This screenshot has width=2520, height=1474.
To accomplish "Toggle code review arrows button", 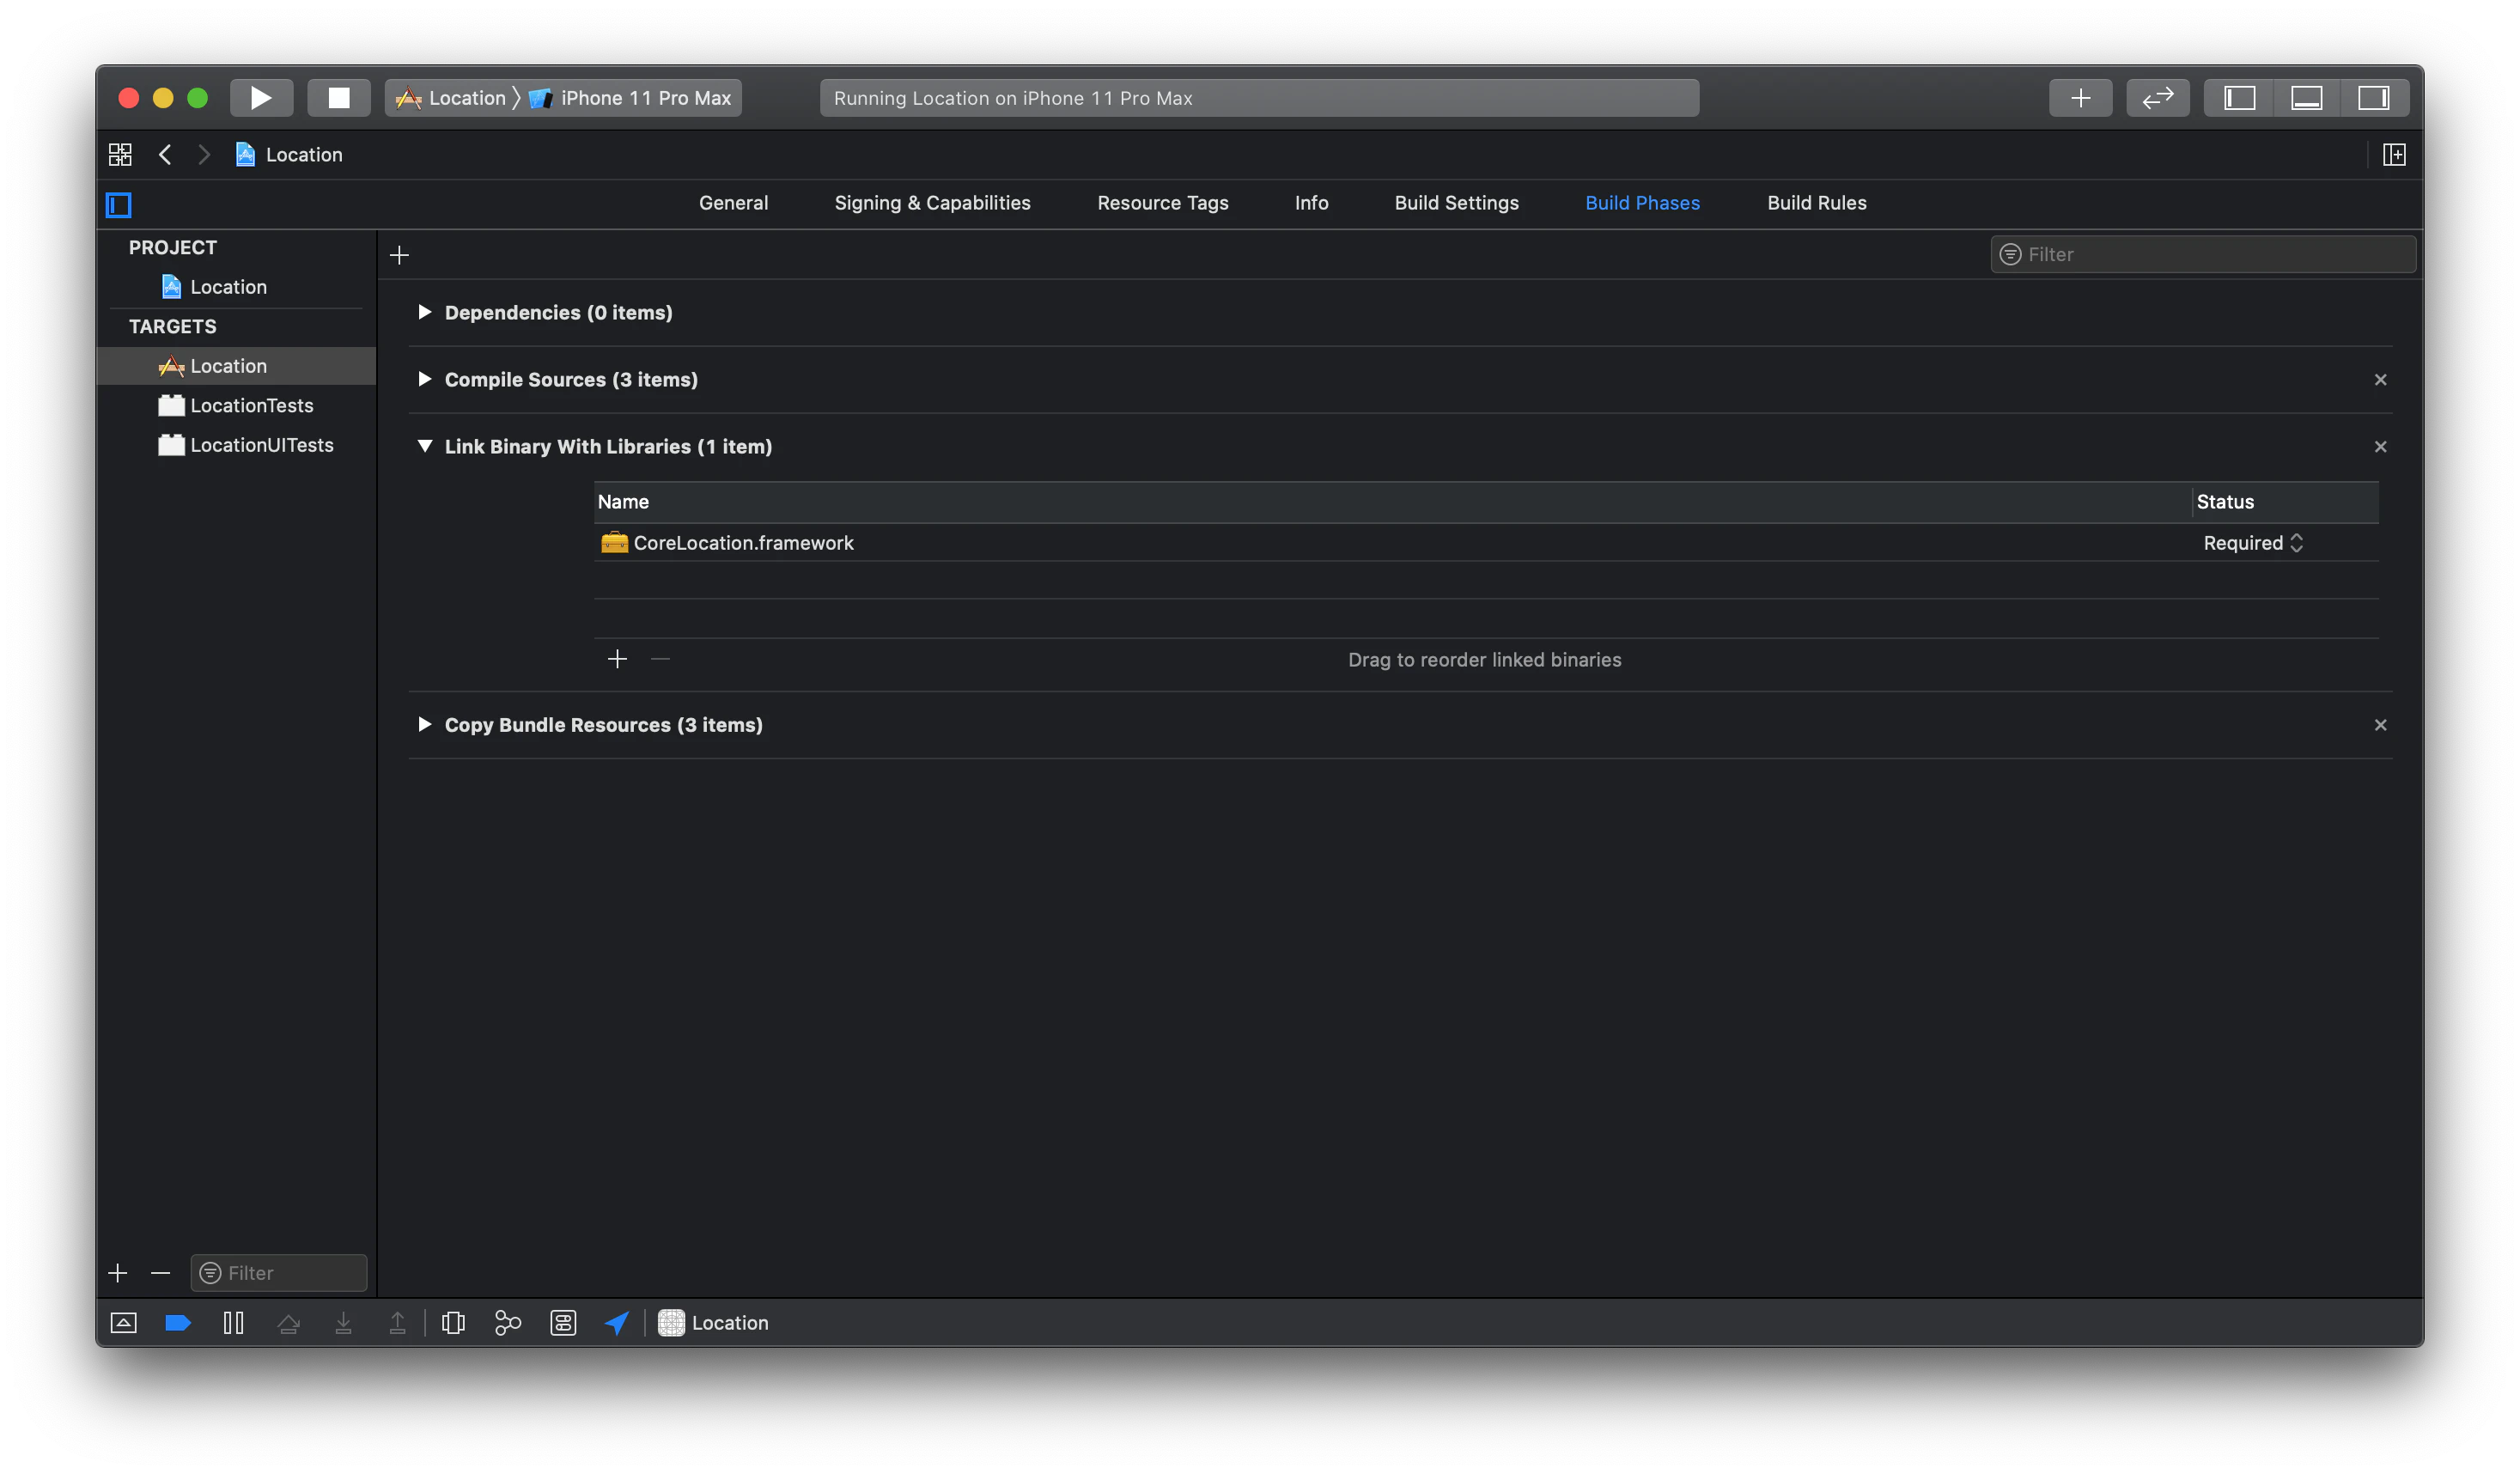I will click(2157, 98).
